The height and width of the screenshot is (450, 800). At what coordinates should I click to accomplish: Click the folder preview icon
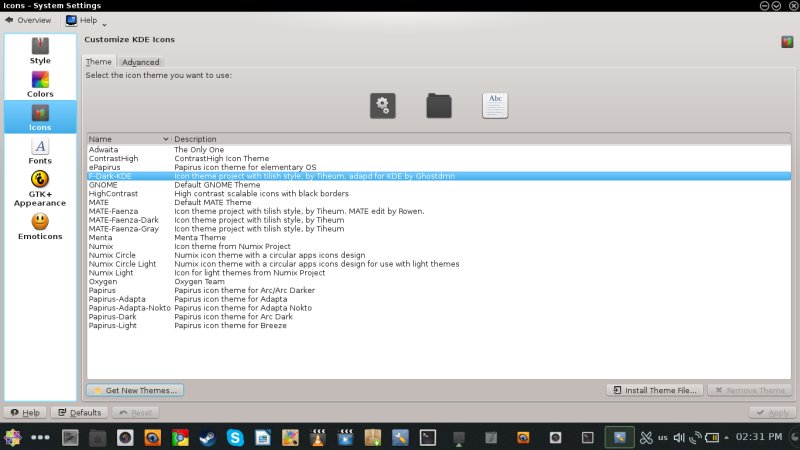click(438, 105)
